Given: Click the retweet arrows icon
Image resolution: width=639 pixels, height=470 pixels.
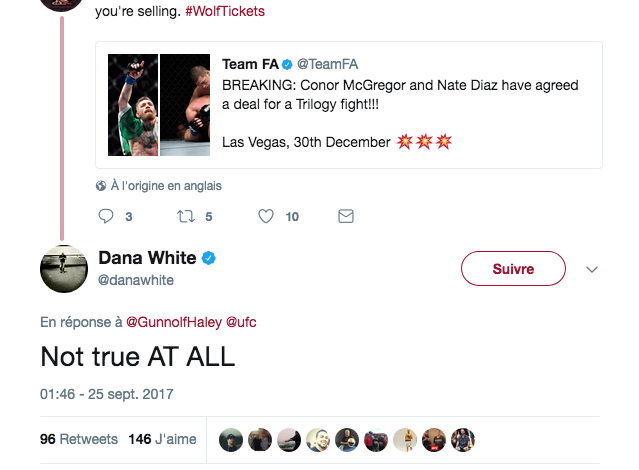Looking at the screenshot, I should tap(186, 216).
